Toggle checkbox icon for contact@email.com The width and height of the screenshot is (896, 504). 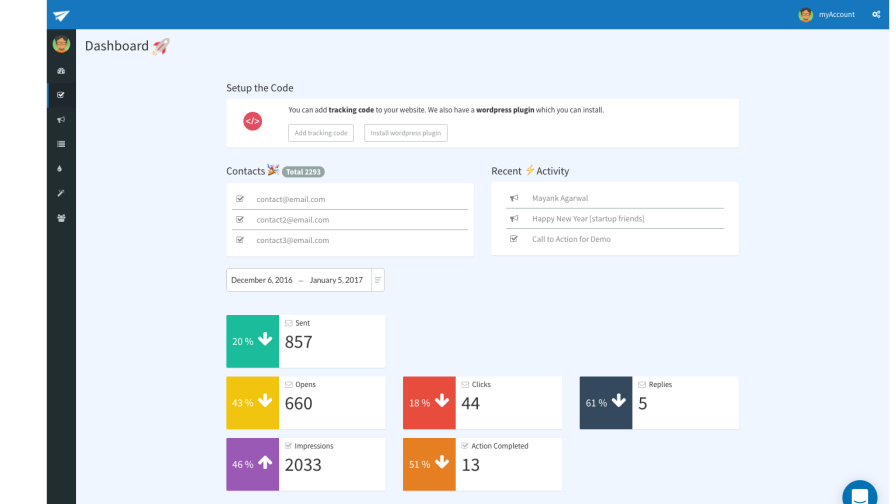pos(240,199)
